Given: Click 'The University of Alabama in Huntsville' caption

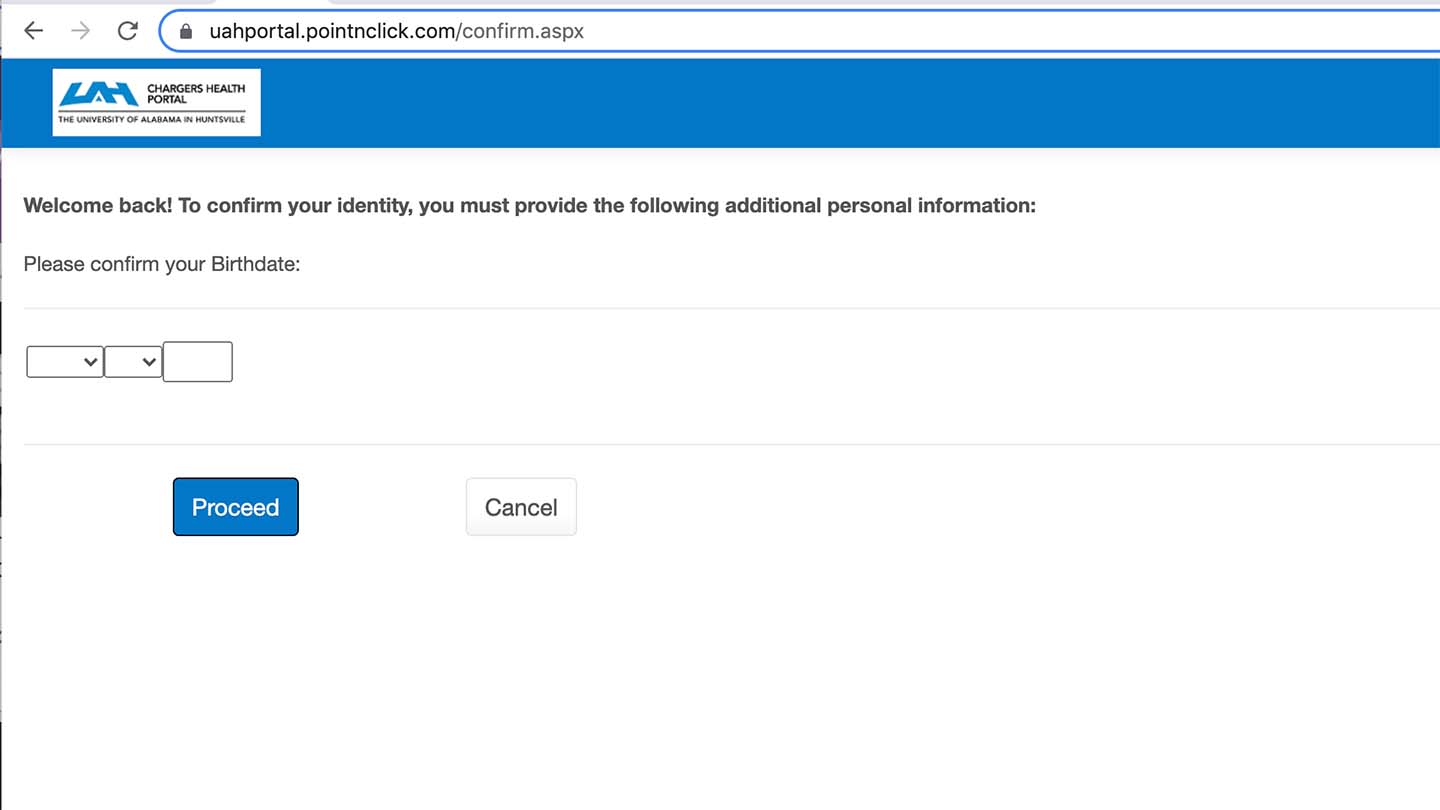Looking at the screenshot, I should pyautogui.click(x=151, y=119).
